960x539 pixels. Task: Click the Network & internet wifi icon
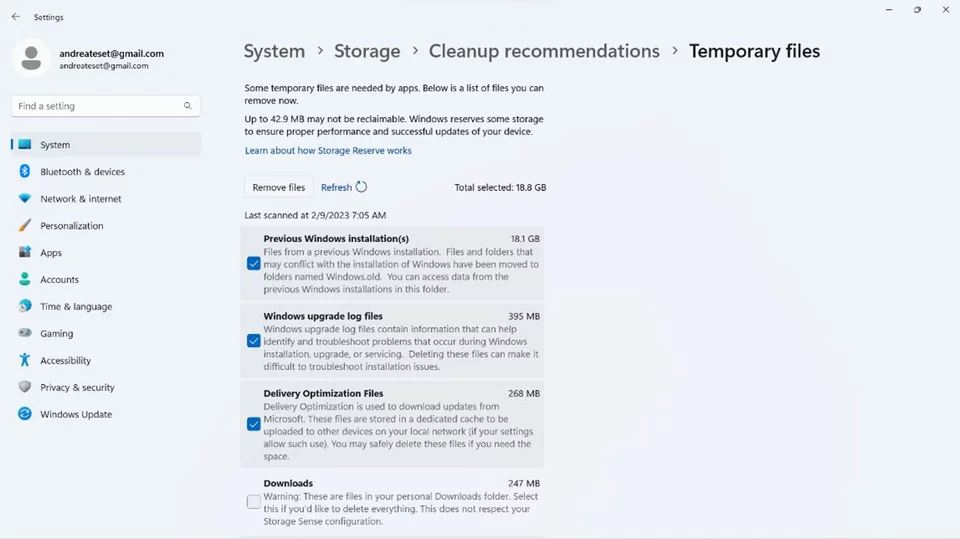(24, 198)
